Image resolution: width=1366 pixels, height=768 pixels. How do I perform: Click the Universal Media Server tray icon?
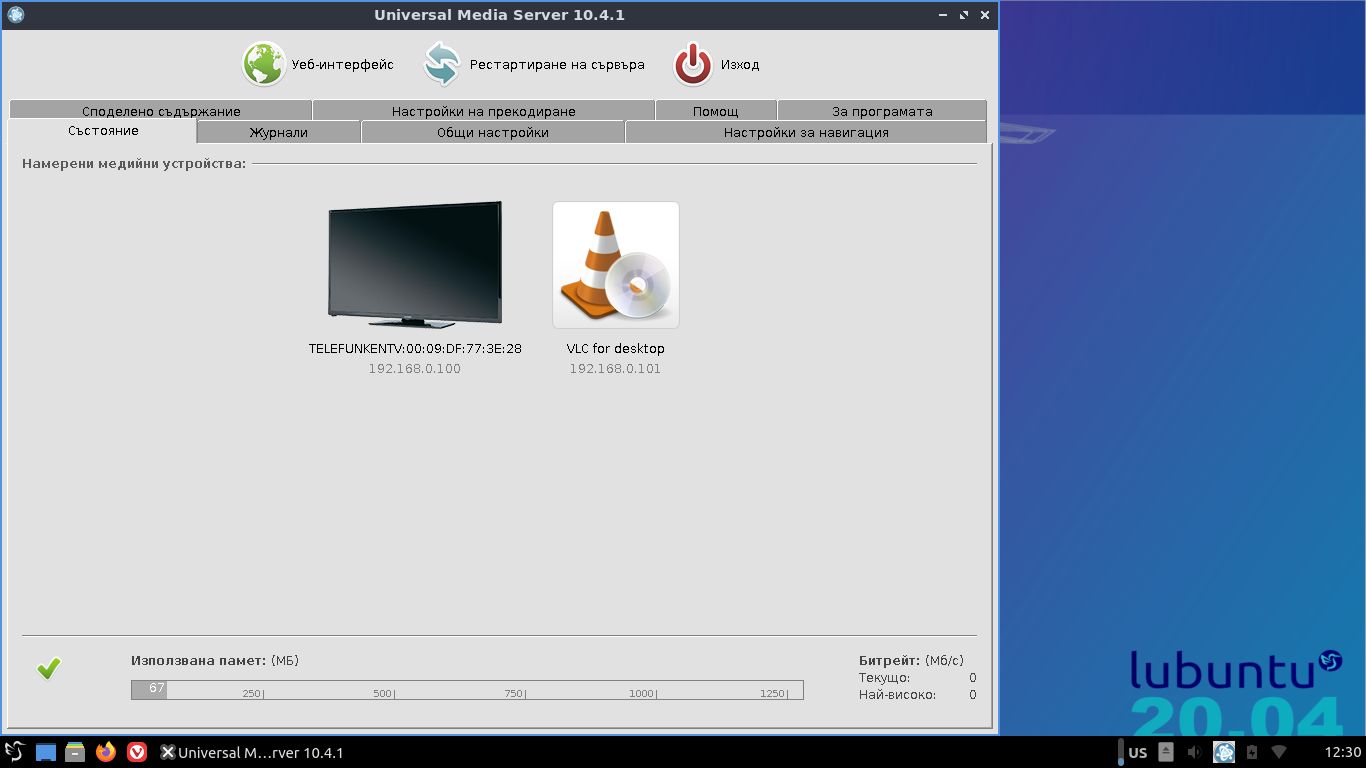click(x=1224, y=752)
